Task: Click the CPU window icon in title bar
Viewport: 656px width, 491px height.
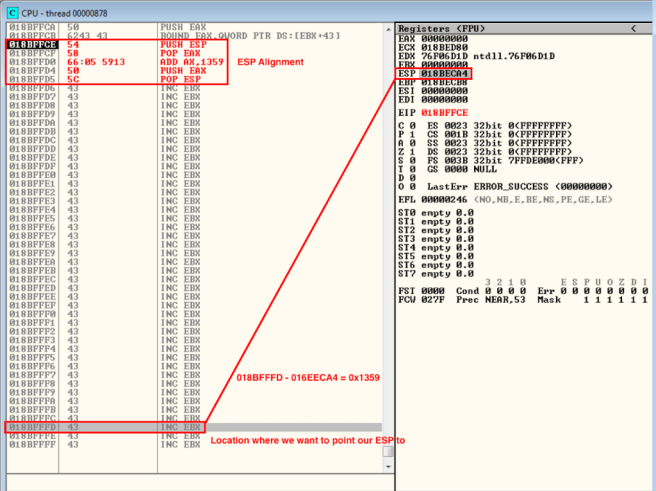Action: 8,9
